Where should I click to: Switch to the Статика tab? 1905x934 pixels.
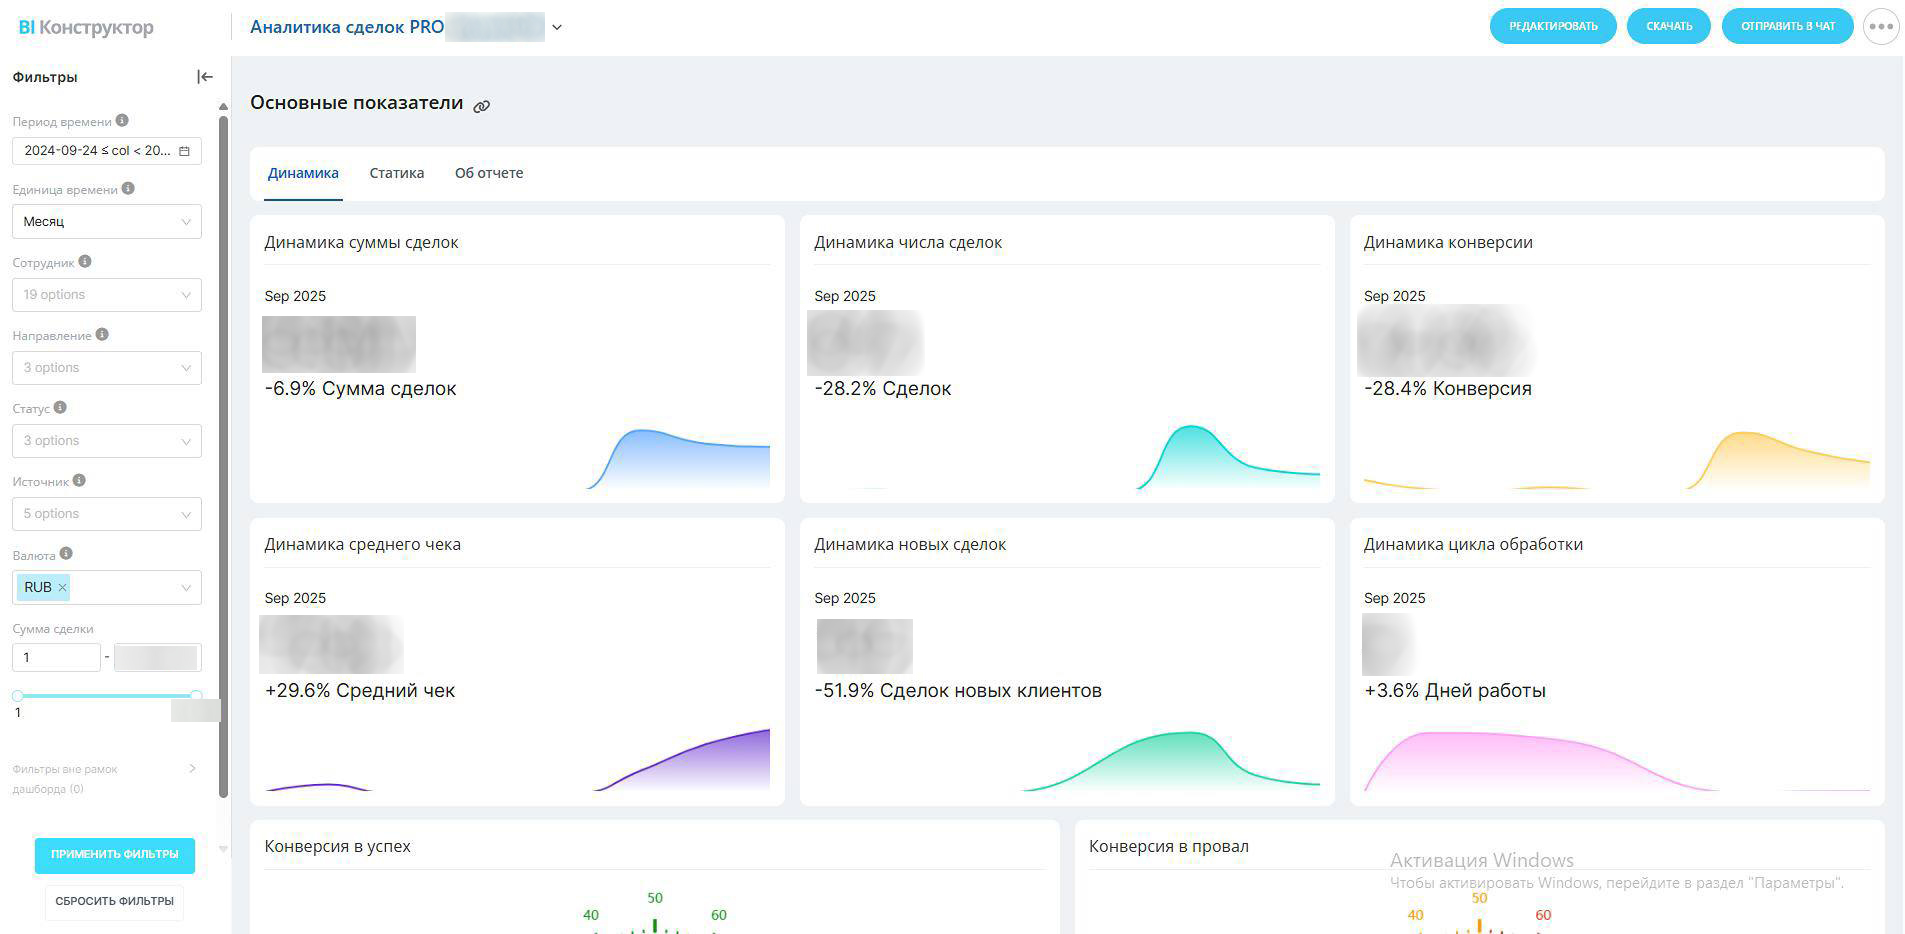(x=396, y=173)
